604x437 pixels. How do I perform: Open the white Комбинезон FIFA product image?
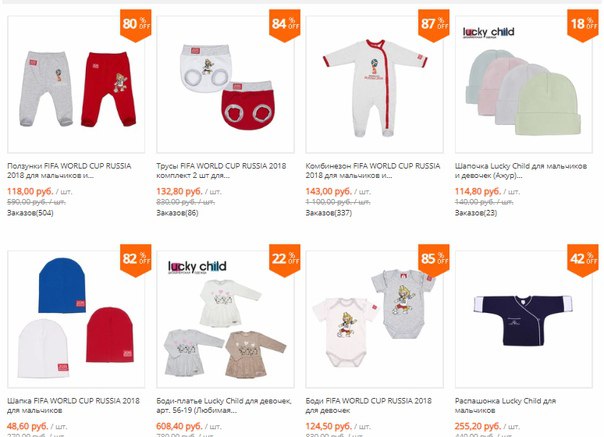374,85
